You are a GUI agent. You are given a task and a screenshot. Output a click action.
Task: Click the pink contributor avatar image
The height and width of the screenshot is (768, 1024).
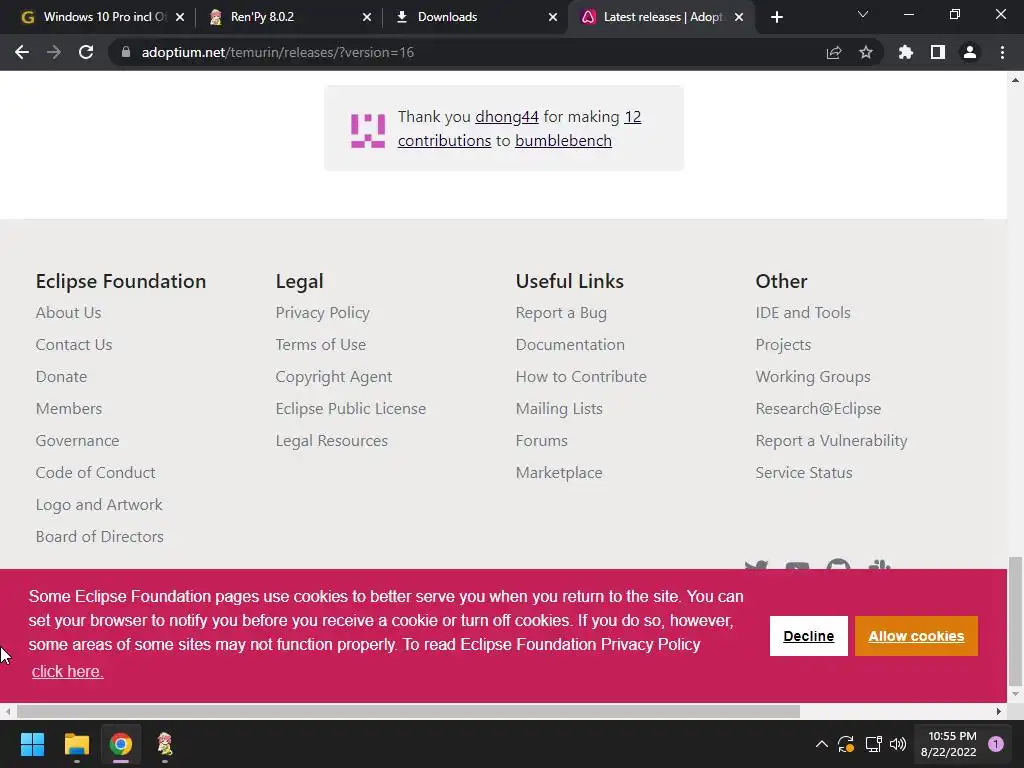(368, 130)
